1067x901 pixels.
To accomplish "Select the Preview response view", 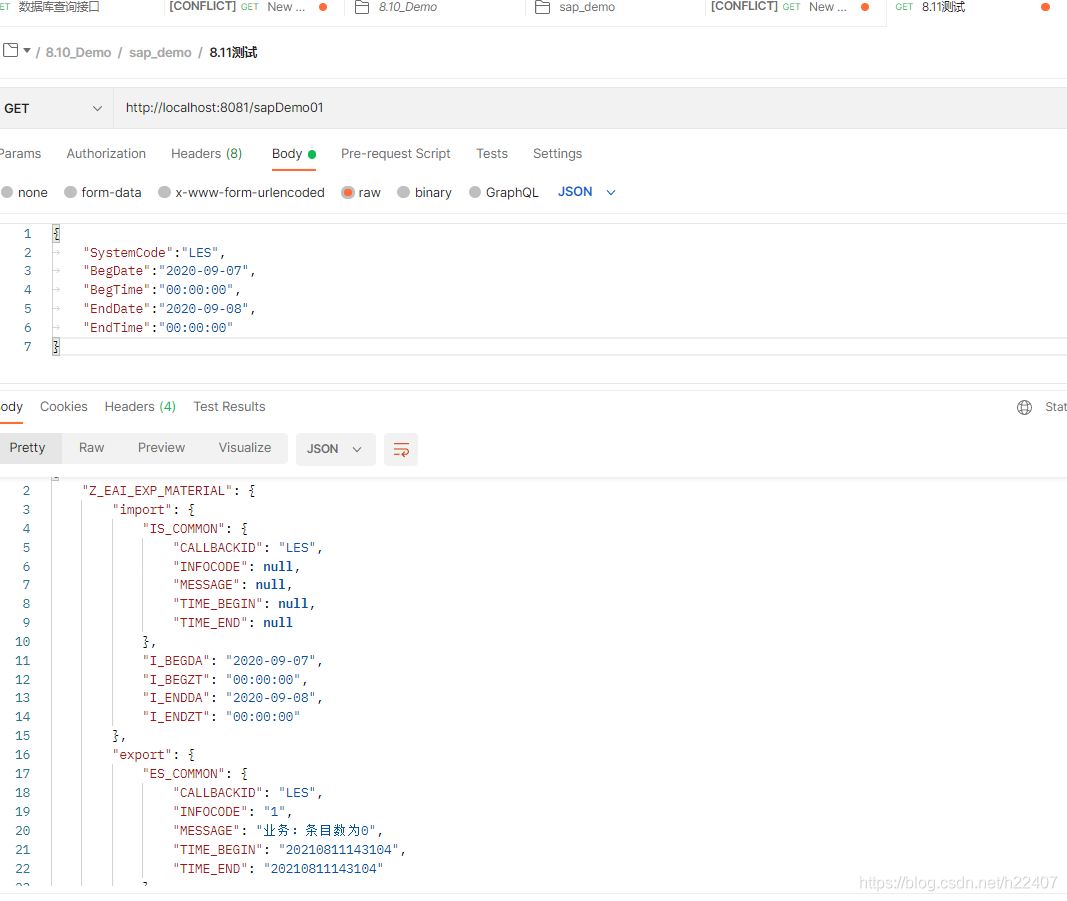I will click(161, 448).
